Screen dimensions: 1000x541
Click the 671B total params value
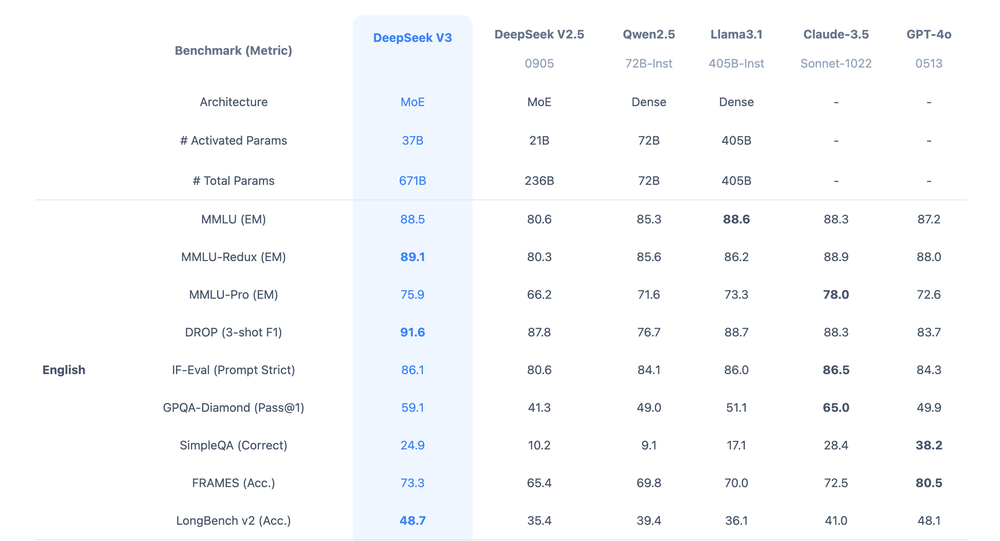click(x=412, y=181)
